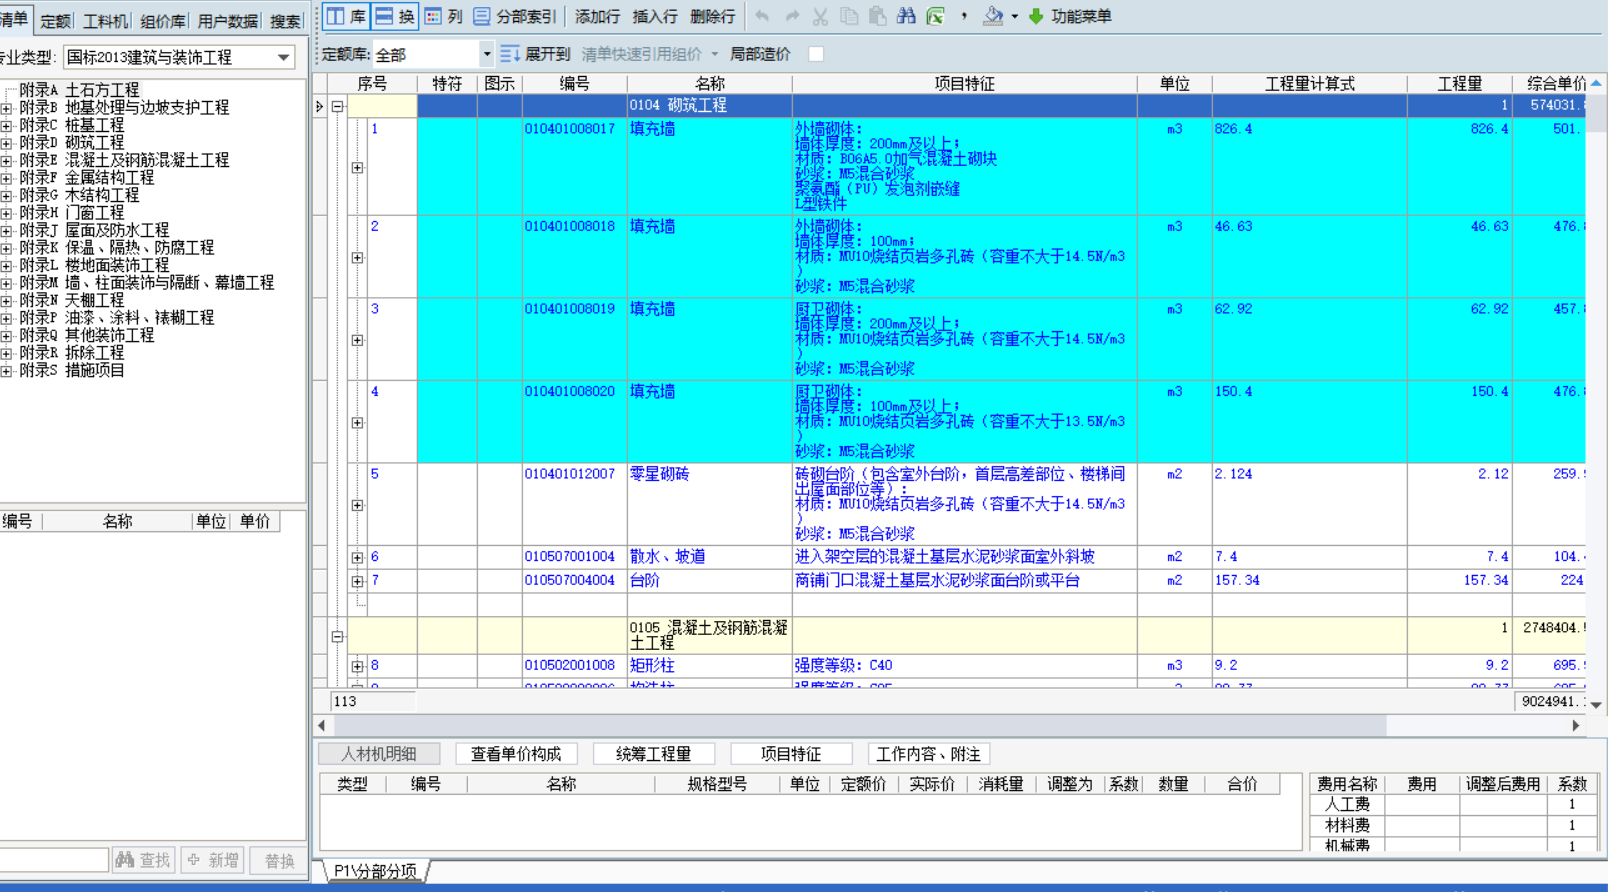Viewport: 1608px width, 892px height.
Task: Switch to the 工料机 tab
Action: tap(105, 21)
